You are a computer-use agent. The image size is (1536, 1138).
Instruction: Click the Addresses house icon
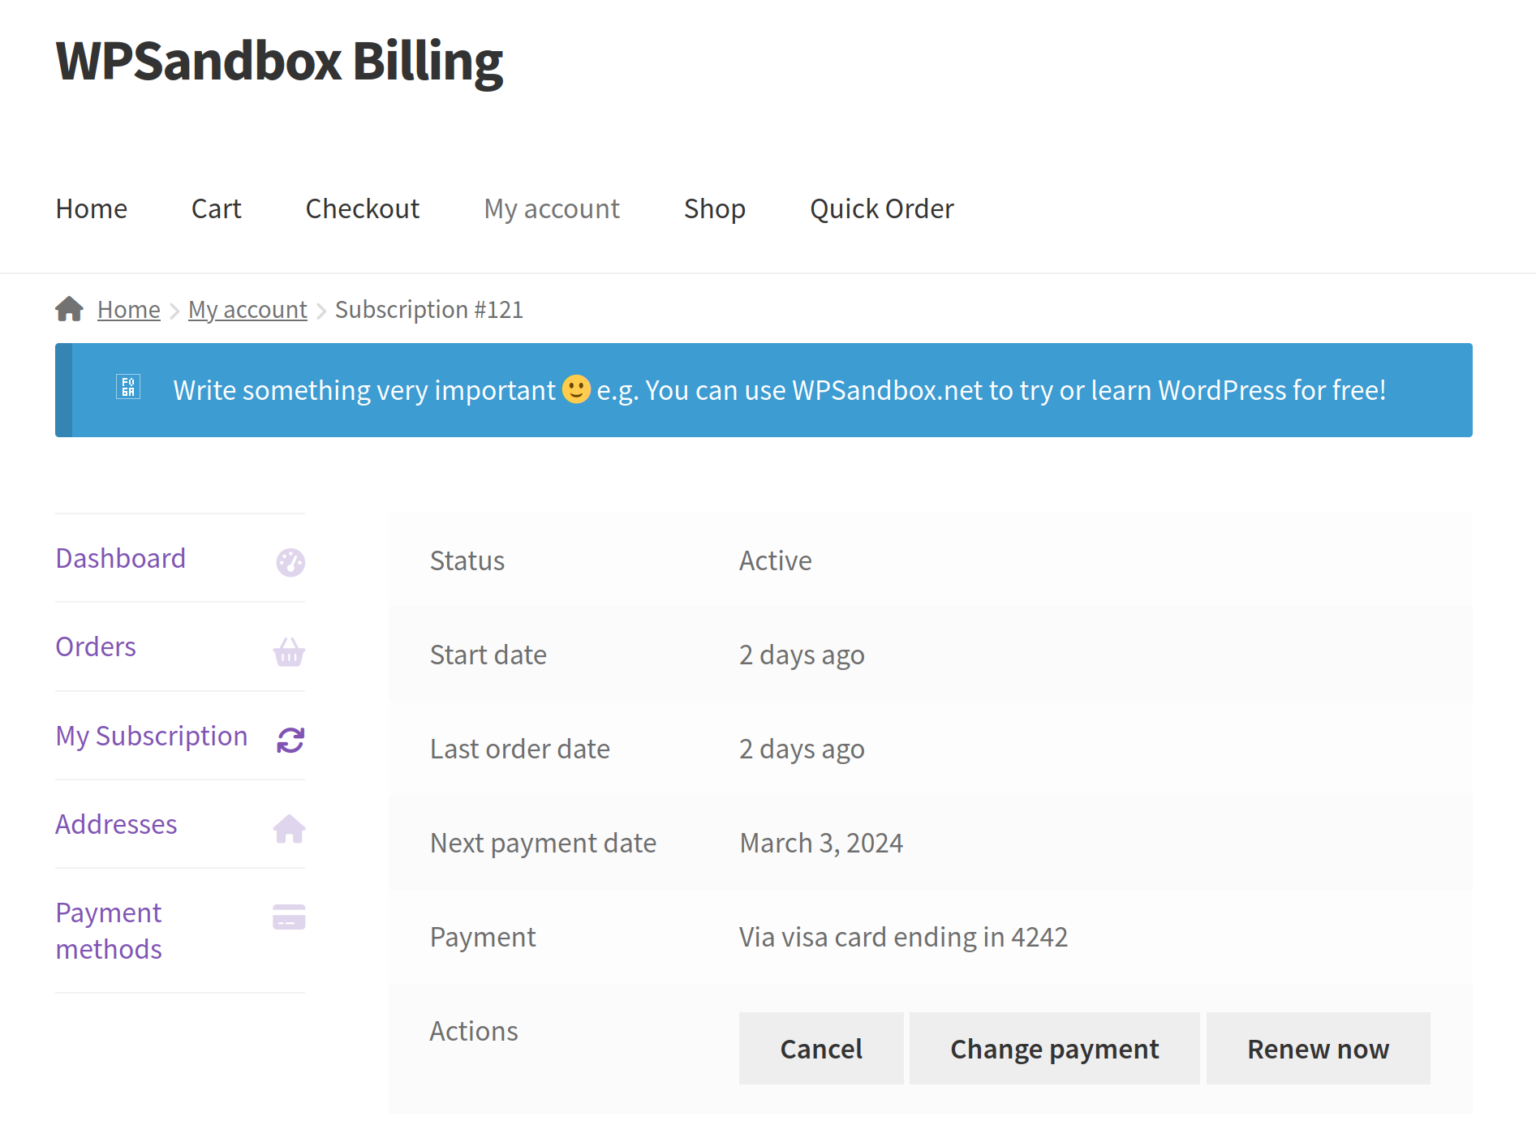point(289,828)
